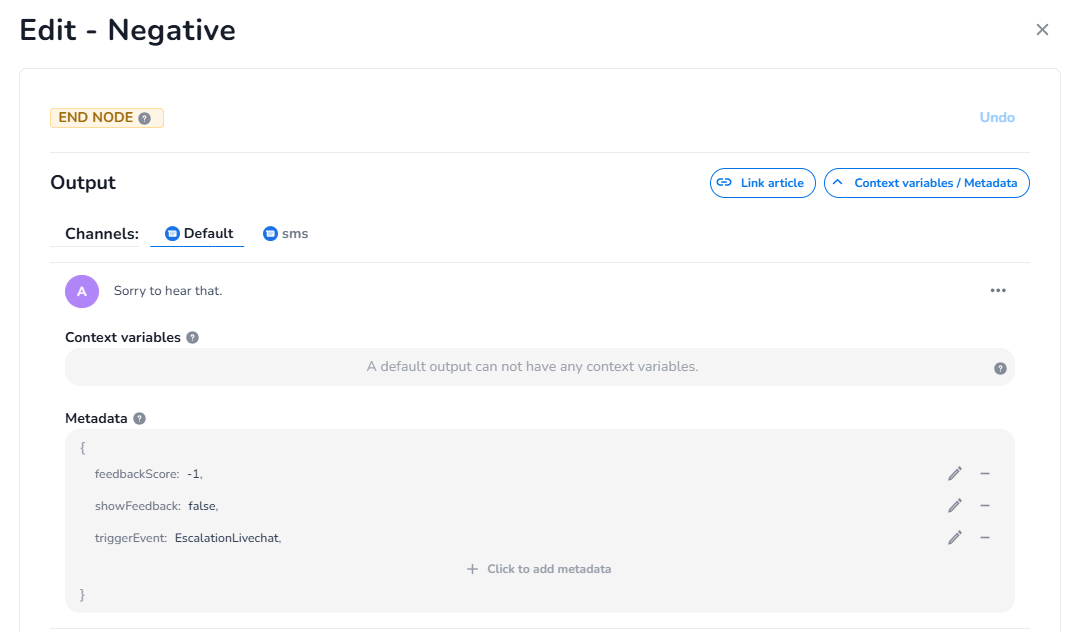The width and height of the screenshot is (1066, 632).
Task: Open the three-dot menu for the message
Action: [998, 291]
